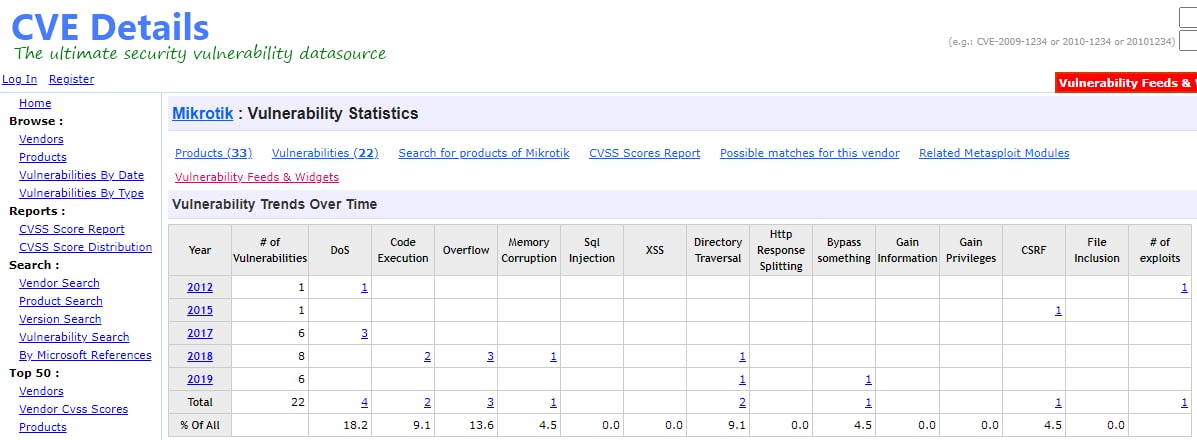The width and height of the screenshot is (1197, 440).
Task: Click the 'File Inclusion' column header
Action: pos(1096,250)
